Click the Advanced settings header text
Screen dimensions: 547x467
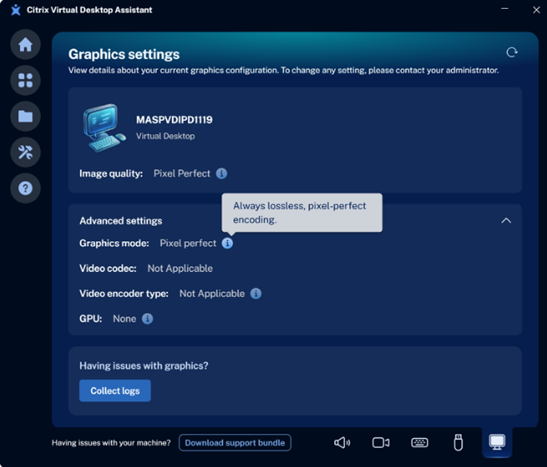121,221
